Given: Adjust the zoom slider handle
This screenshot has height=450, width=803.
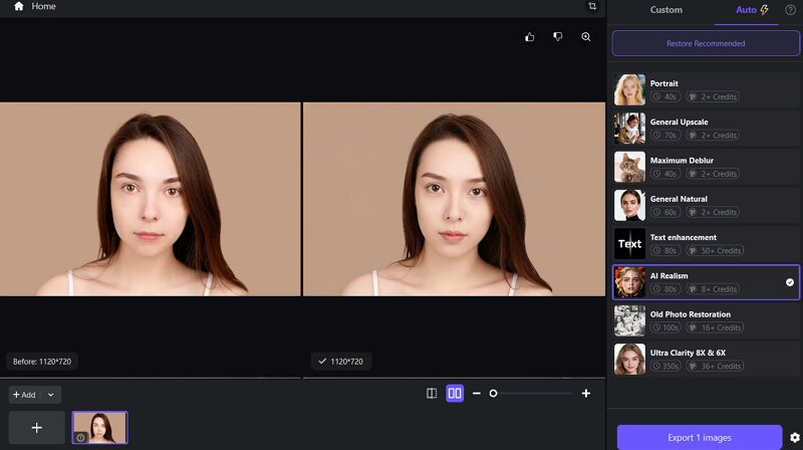Looking at the screenshot, I should point(493,393).
